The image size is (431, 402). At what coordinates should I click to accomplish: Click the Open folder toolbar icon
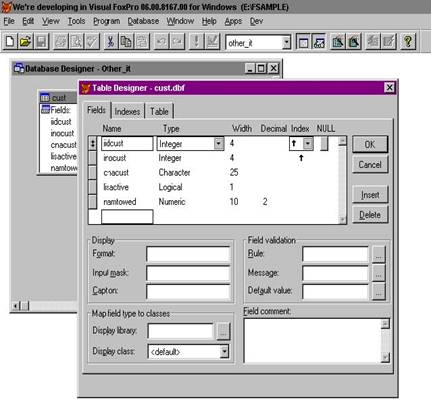(25, 42)
